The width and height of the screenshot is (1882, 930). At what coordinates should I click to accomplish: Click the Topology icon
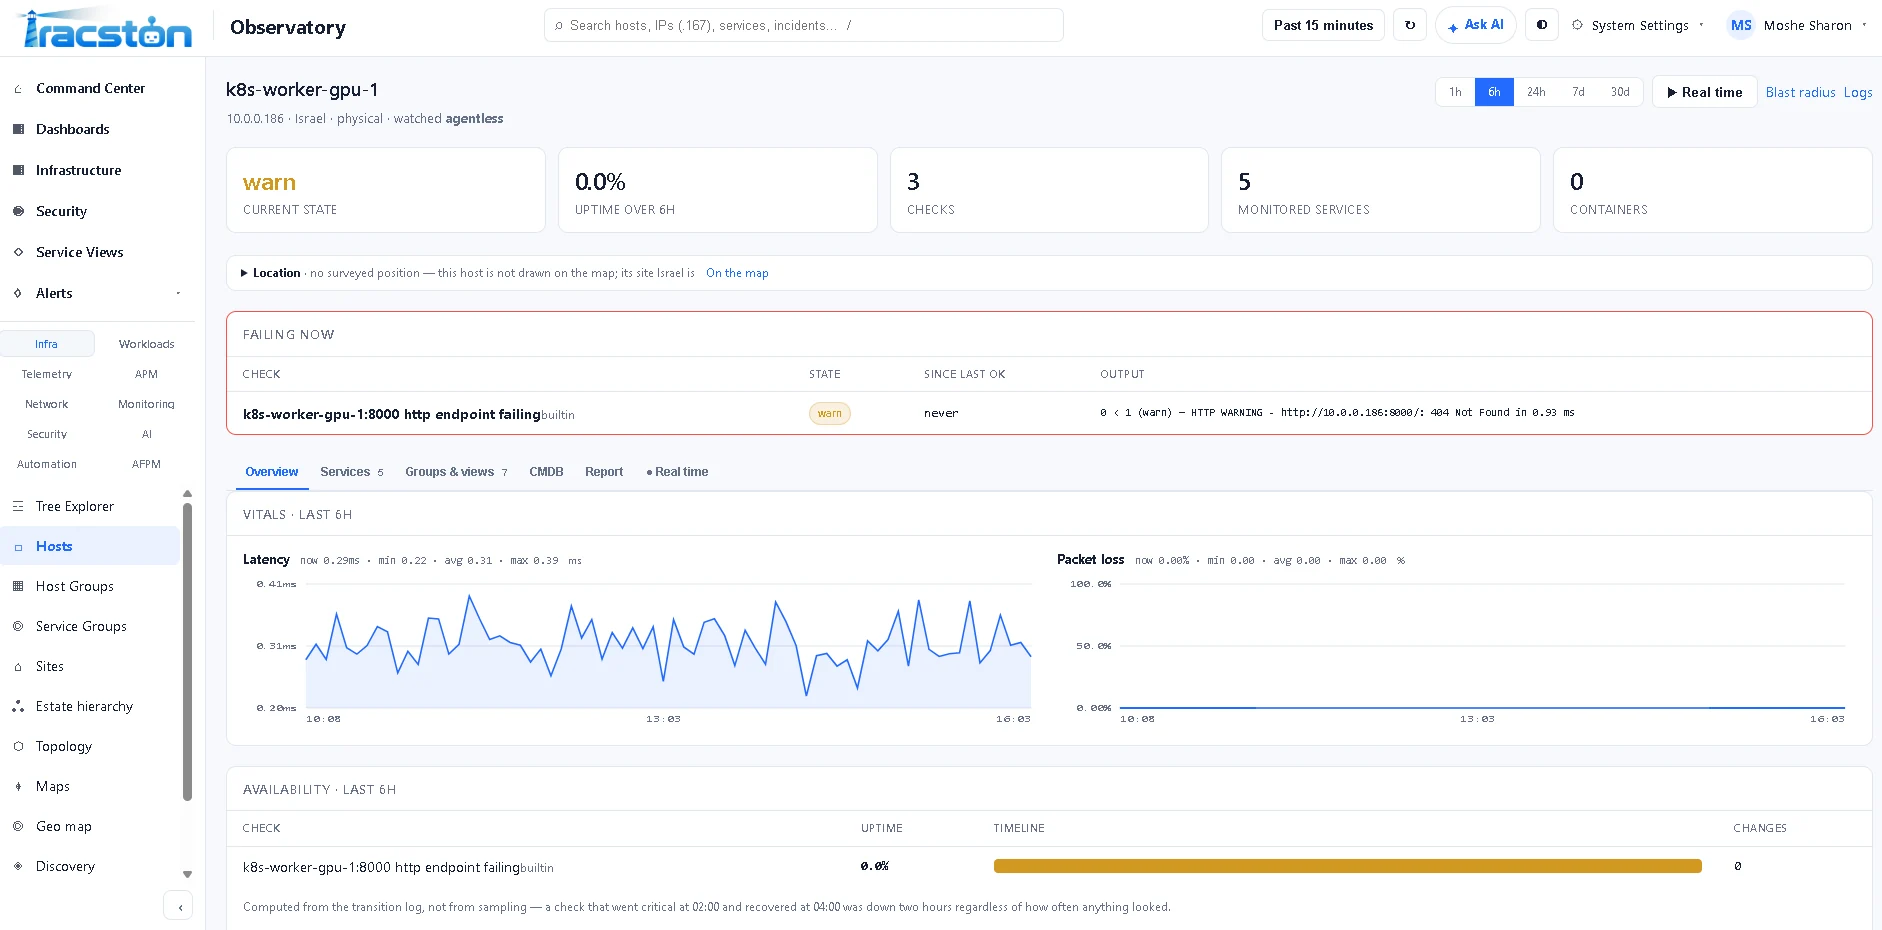(18, 746)
